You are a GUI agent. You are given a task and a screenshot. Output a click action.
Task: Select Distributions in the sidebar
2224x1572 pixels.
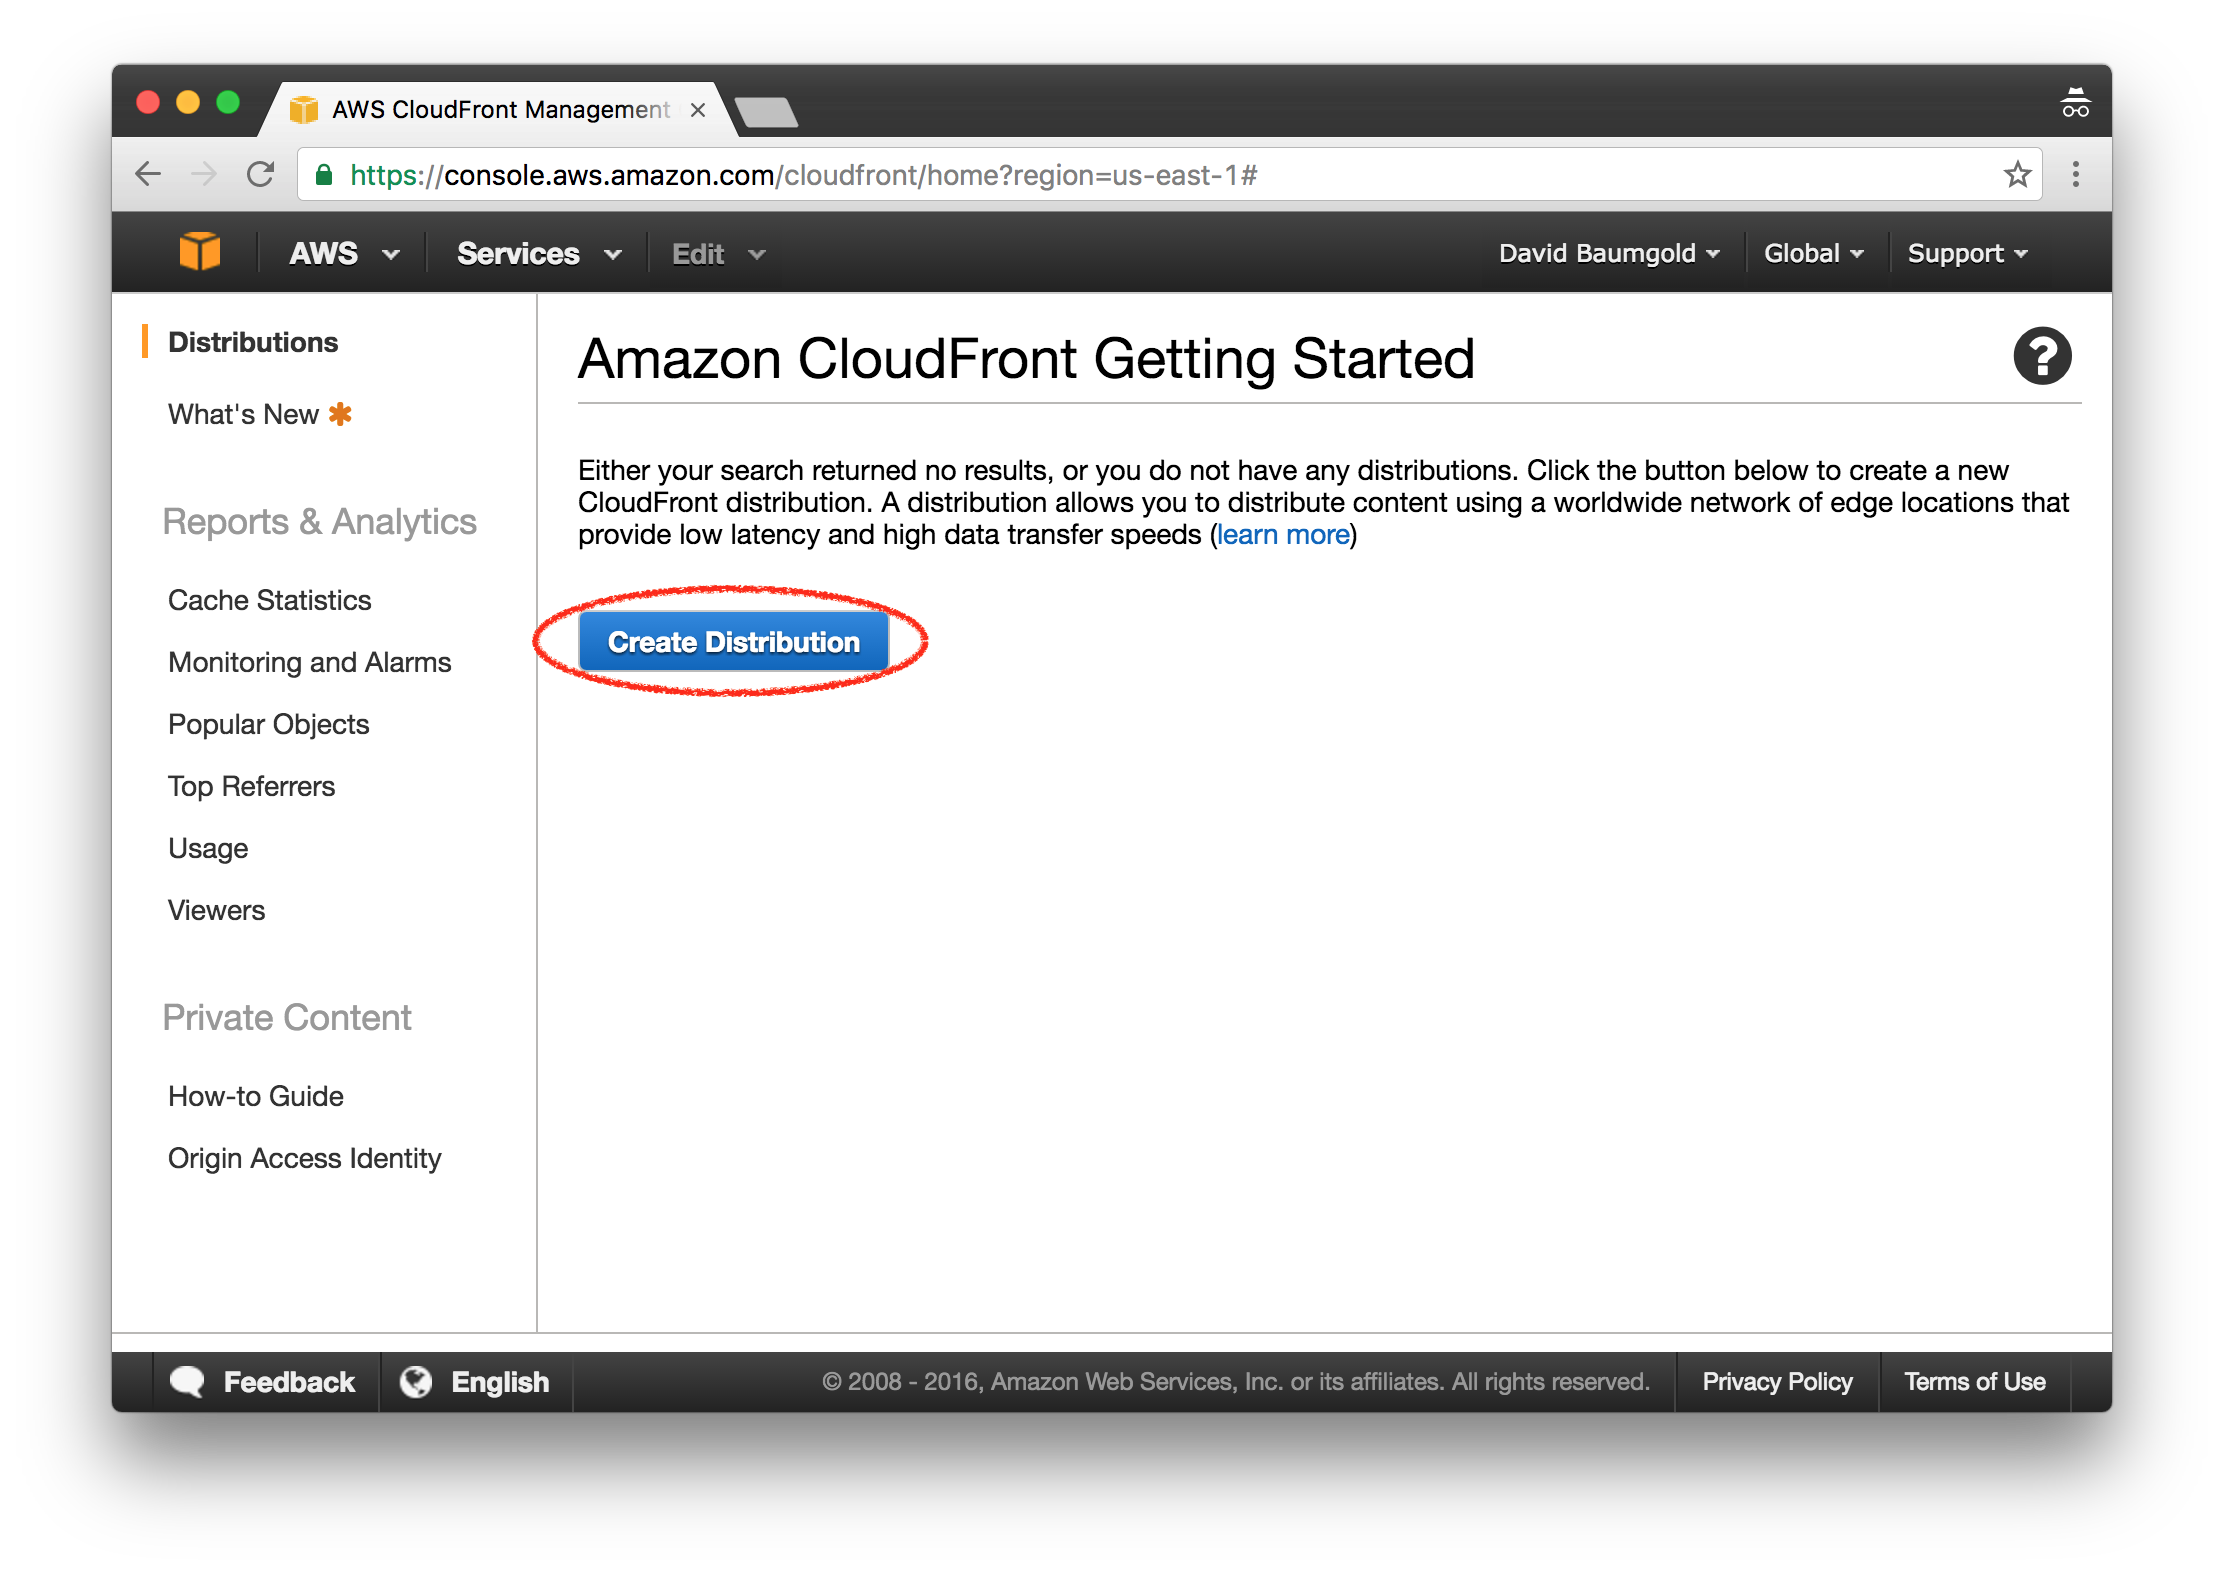pos(253,342)
